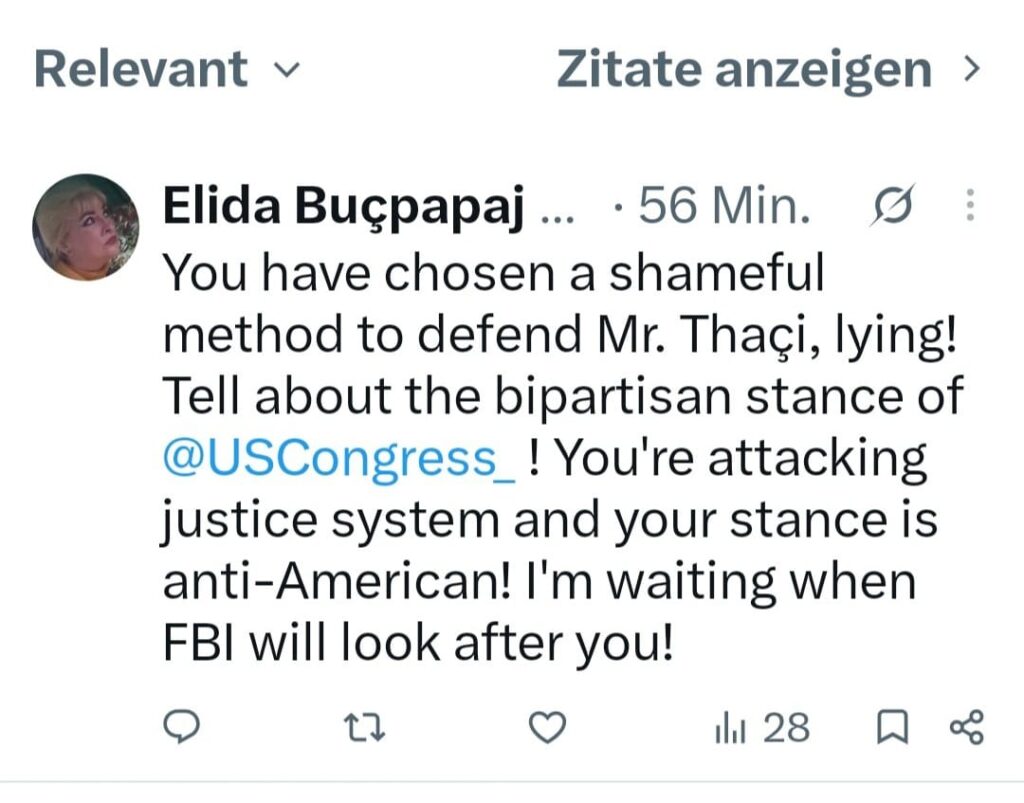Click the 'You have chosen a shameful' opening line
This screenshot has width=1024, height=803.
494,273
